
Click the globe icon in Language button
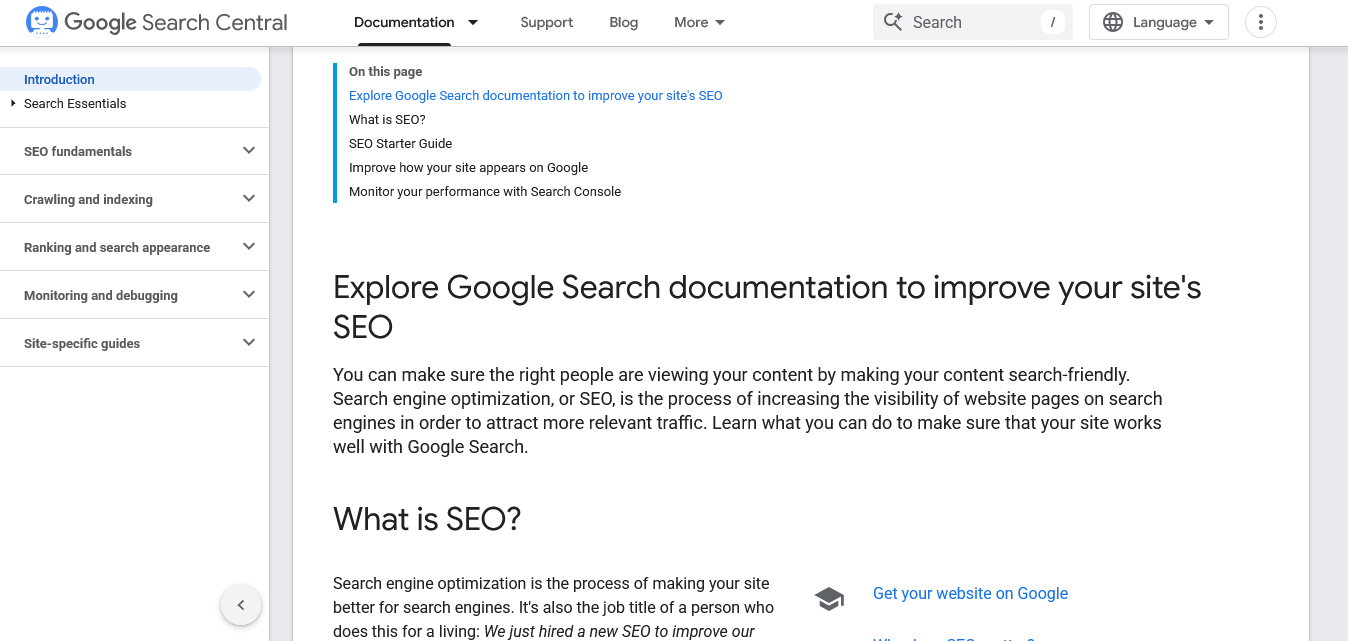(1113, 22)
